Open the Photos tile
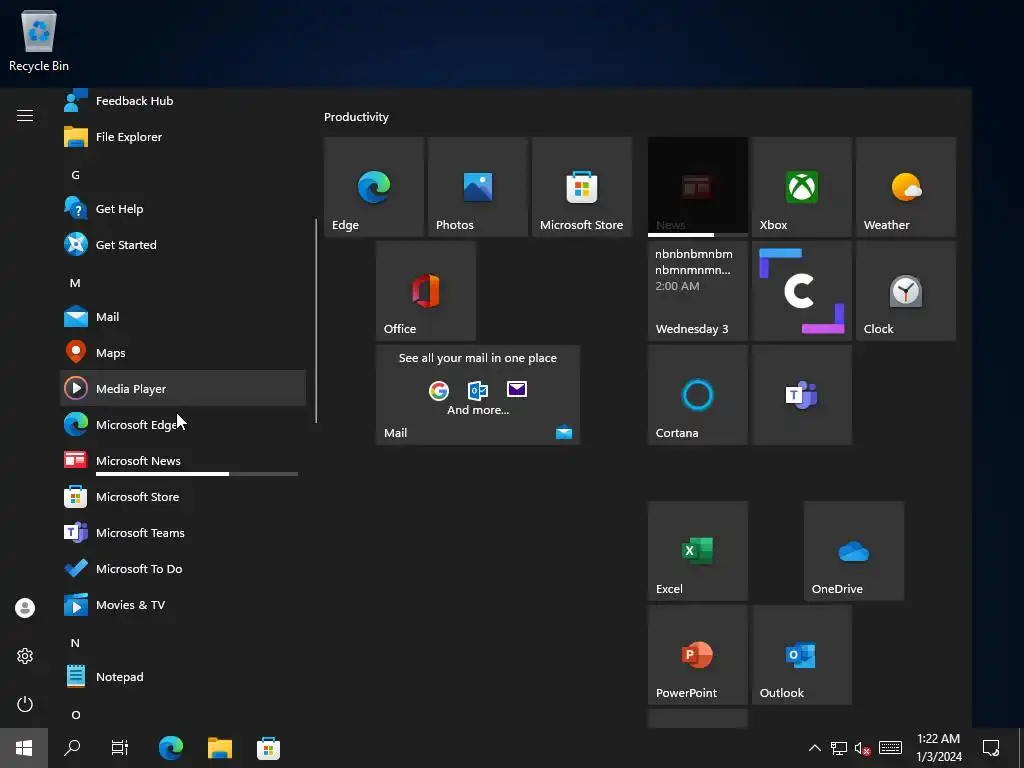 pos(477,187)
